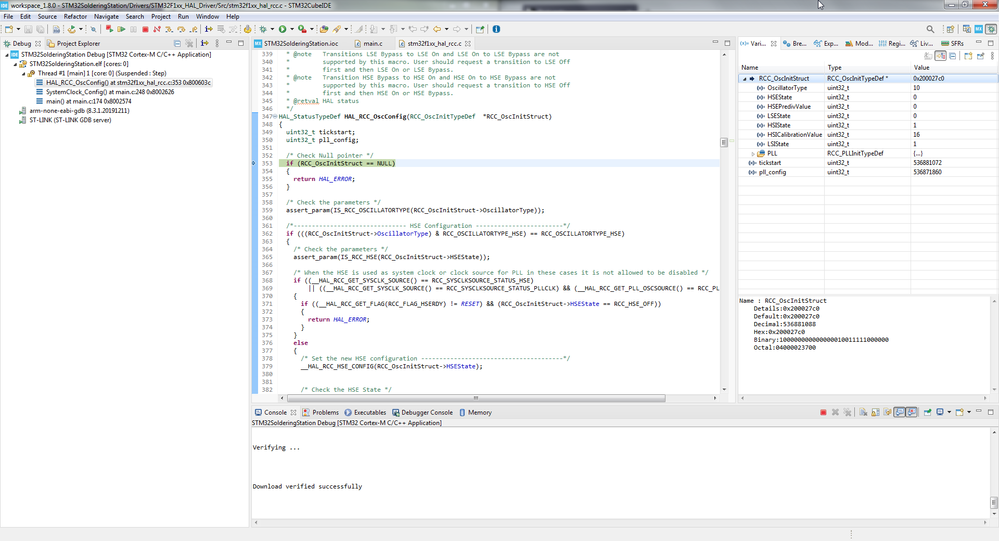Screen dimensions: 999x541
Task: Switch to the Registers tab
Action: pyautogui.click(x=891, y=43)
